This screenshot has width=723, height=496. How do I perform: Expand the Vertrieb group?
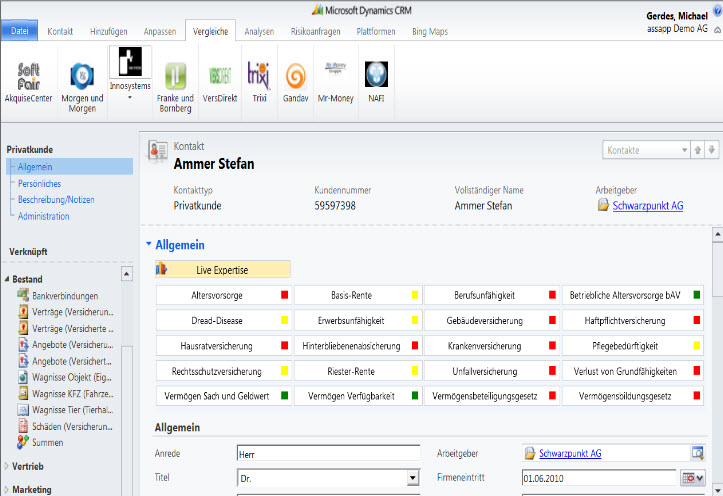(x=6, y=466)
